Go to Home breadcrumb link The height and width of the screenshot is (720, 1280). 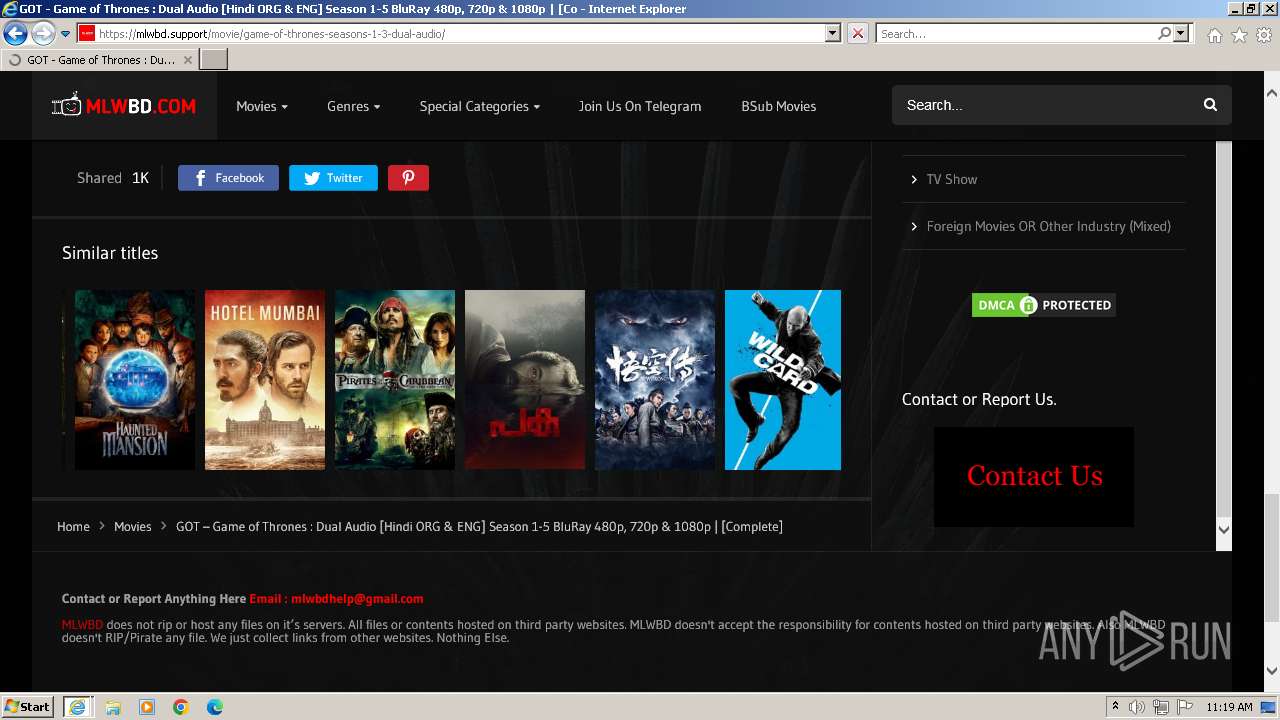pos(73,526)
